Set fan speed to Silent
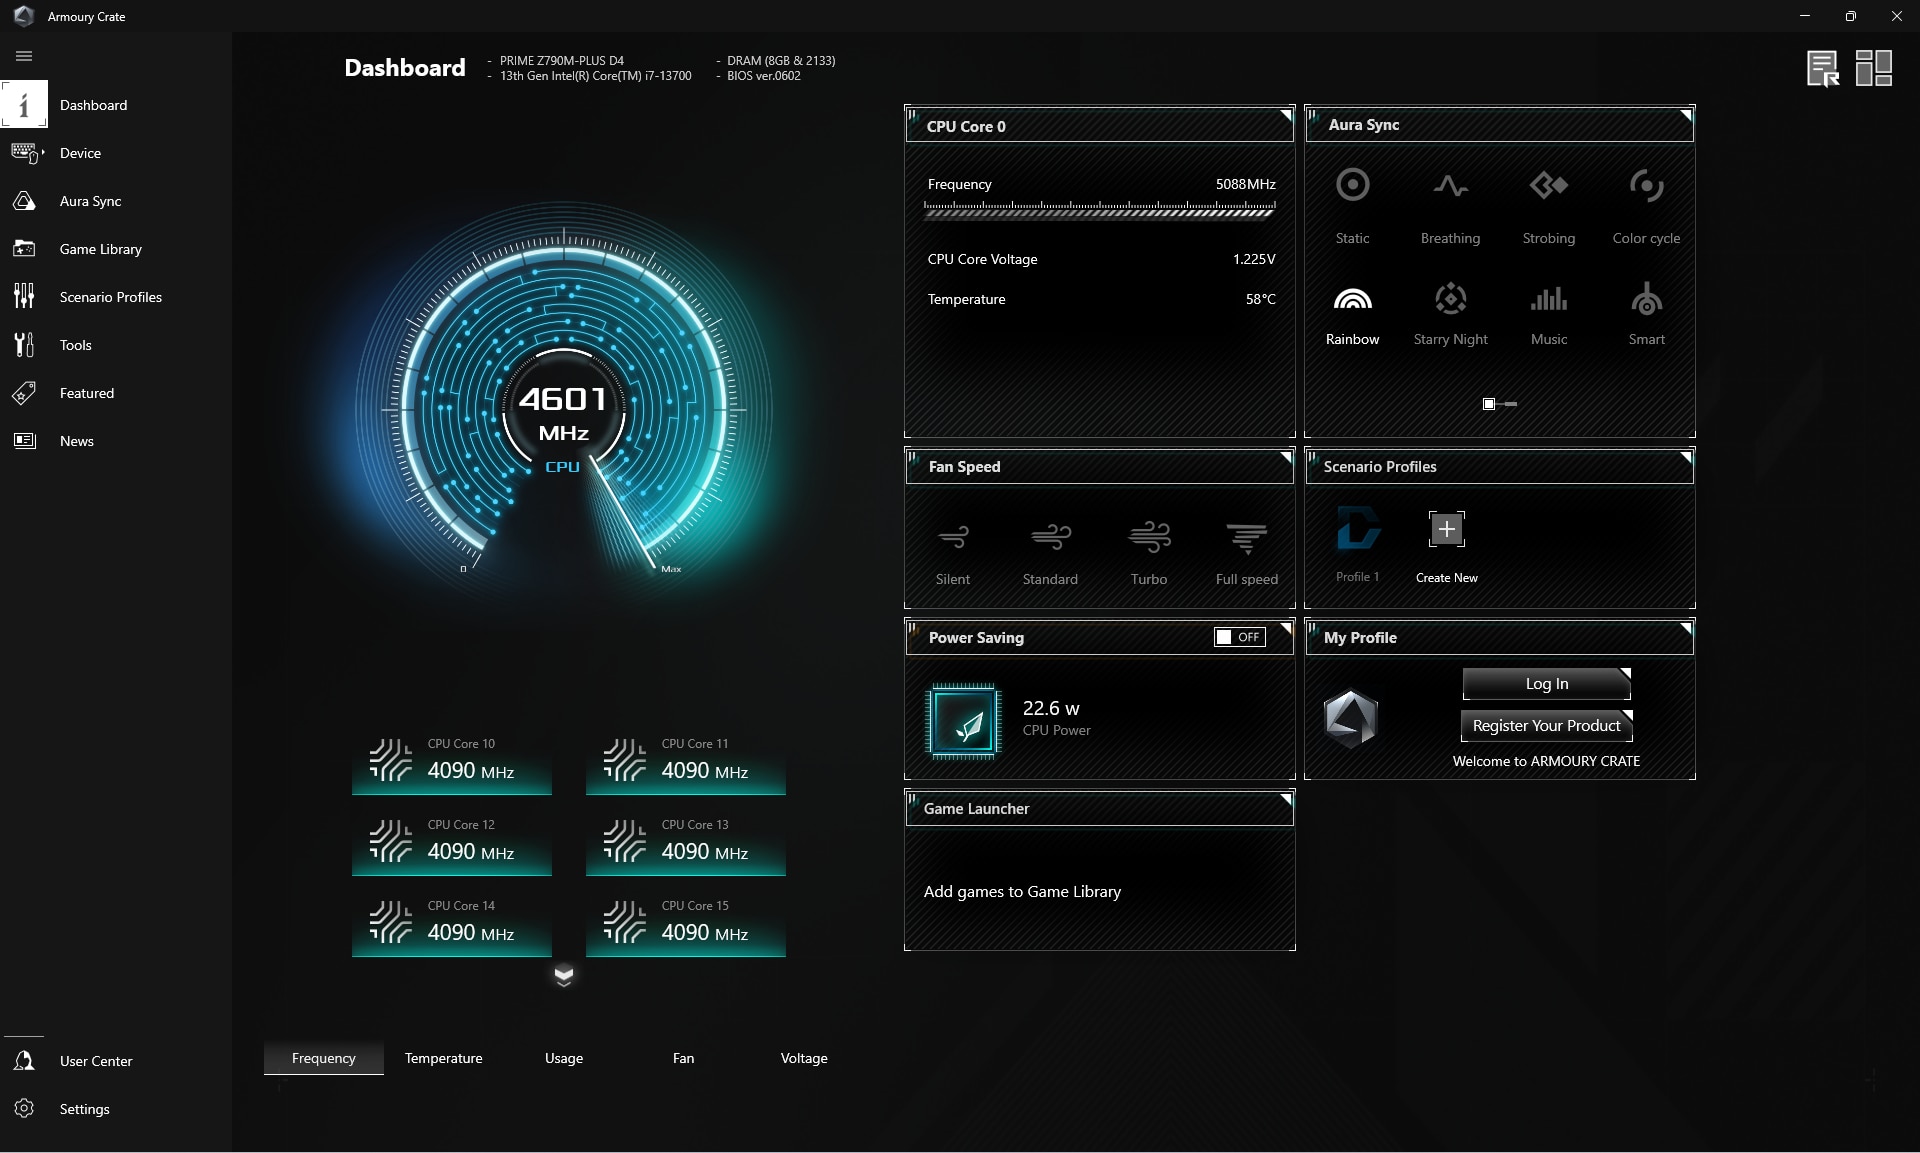 click(952, 553)
